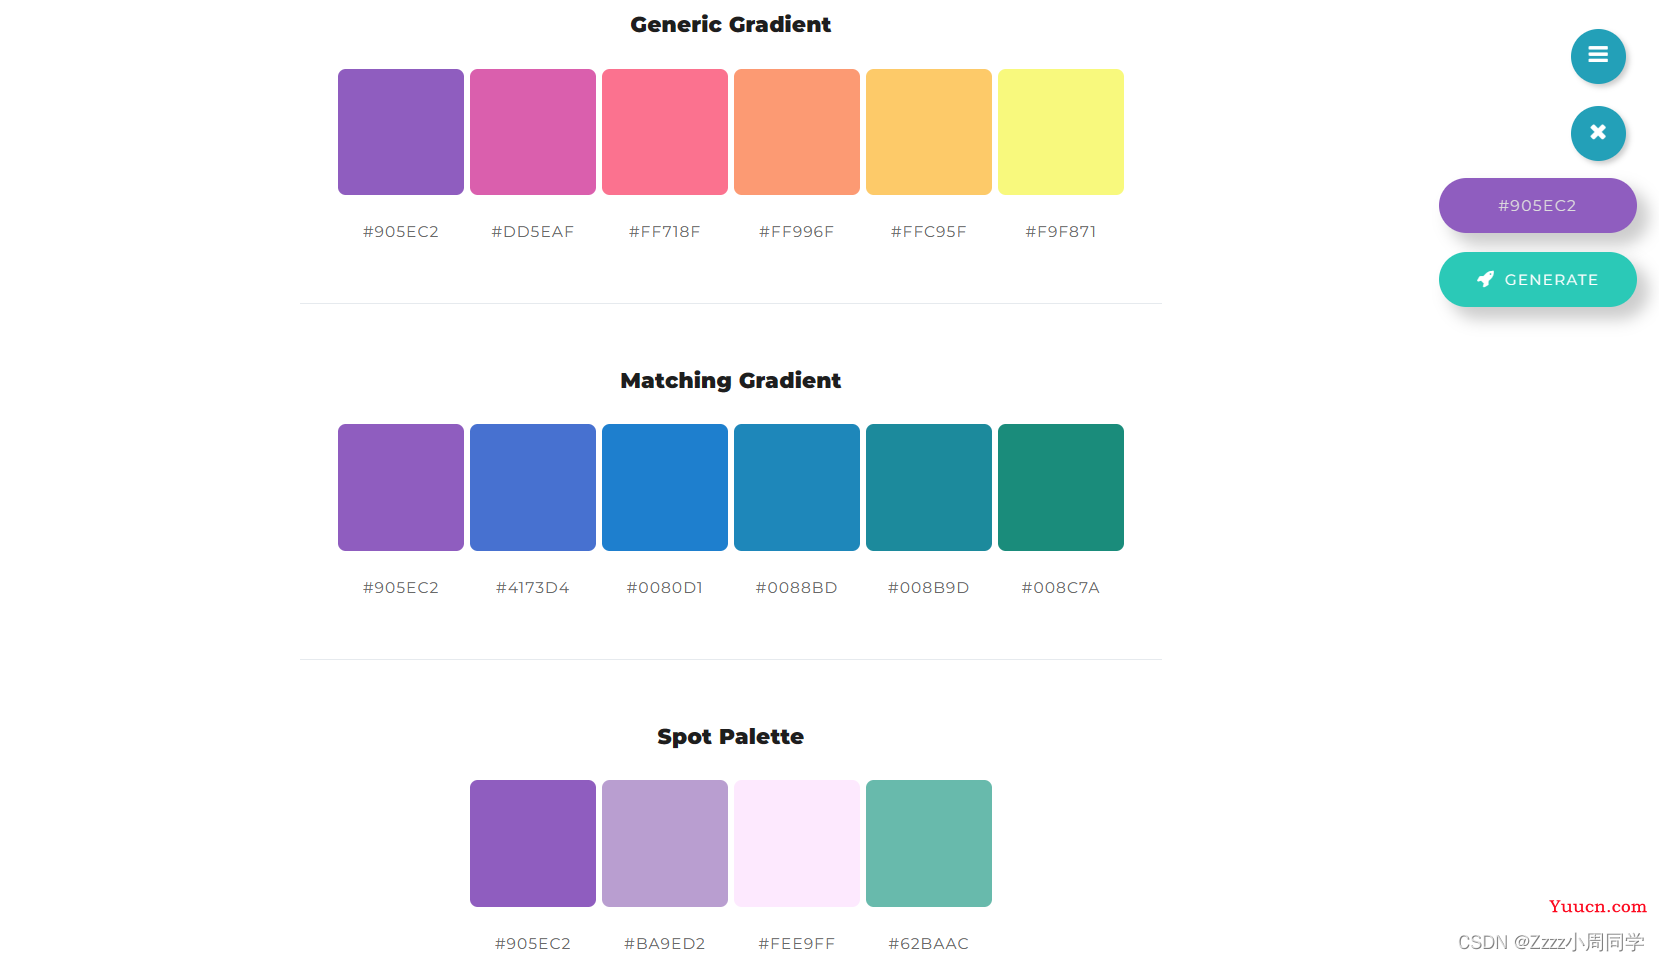Screen dimensions: 1659x961
Task: Click the round X close button
Action: pyautogui.click(x=1597, y=133)
